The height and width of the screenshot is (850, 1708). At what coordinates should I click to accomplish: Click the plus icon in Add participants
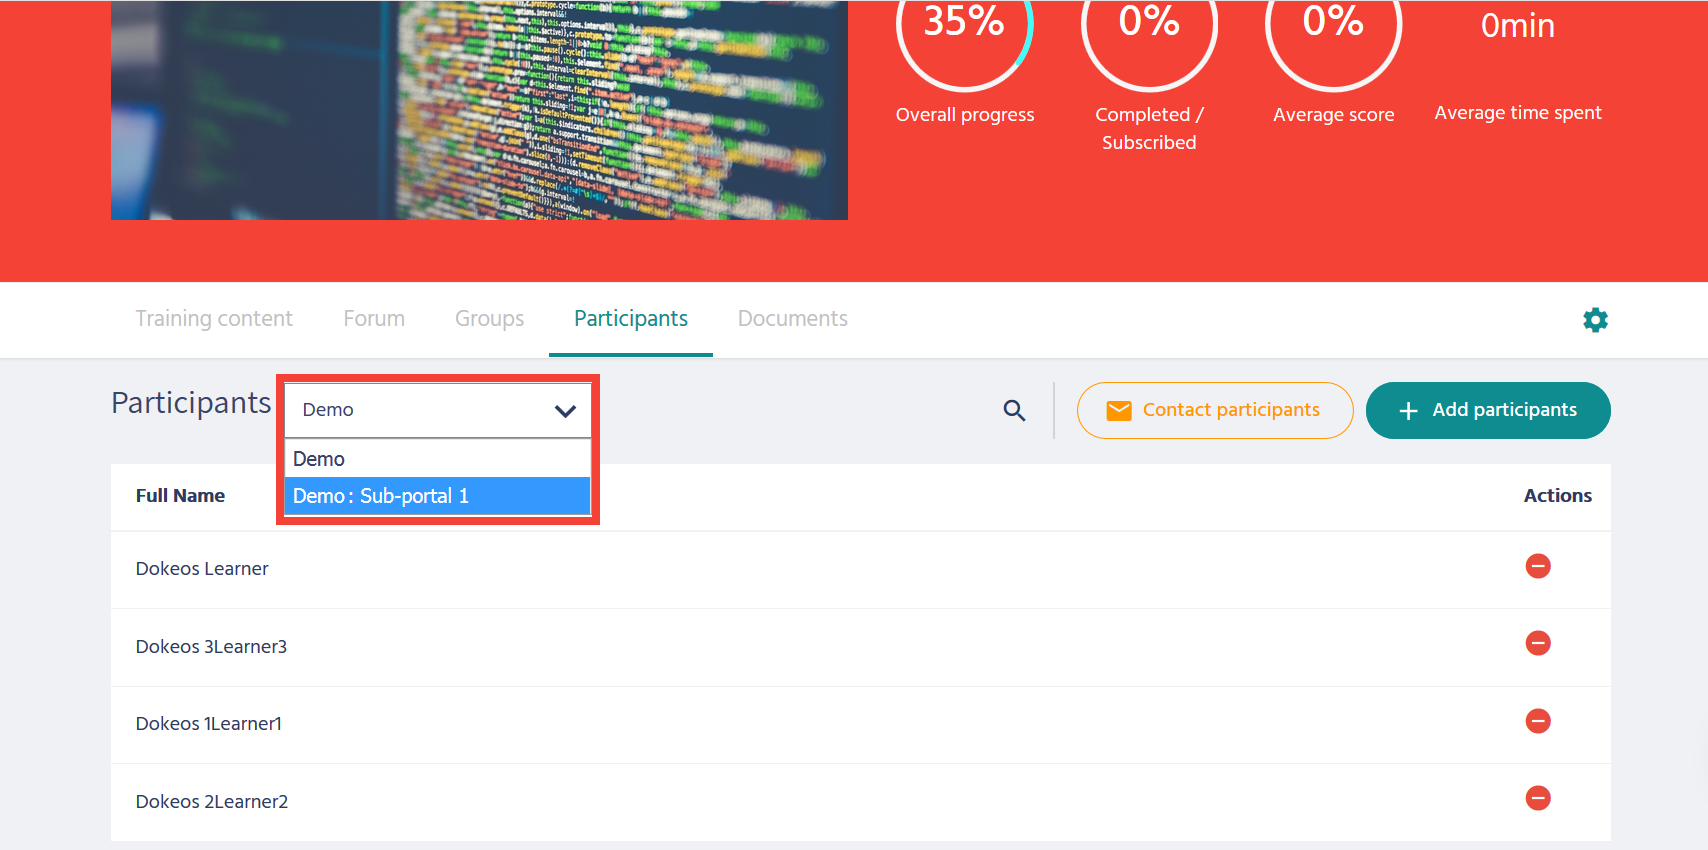coord(1408,411)
